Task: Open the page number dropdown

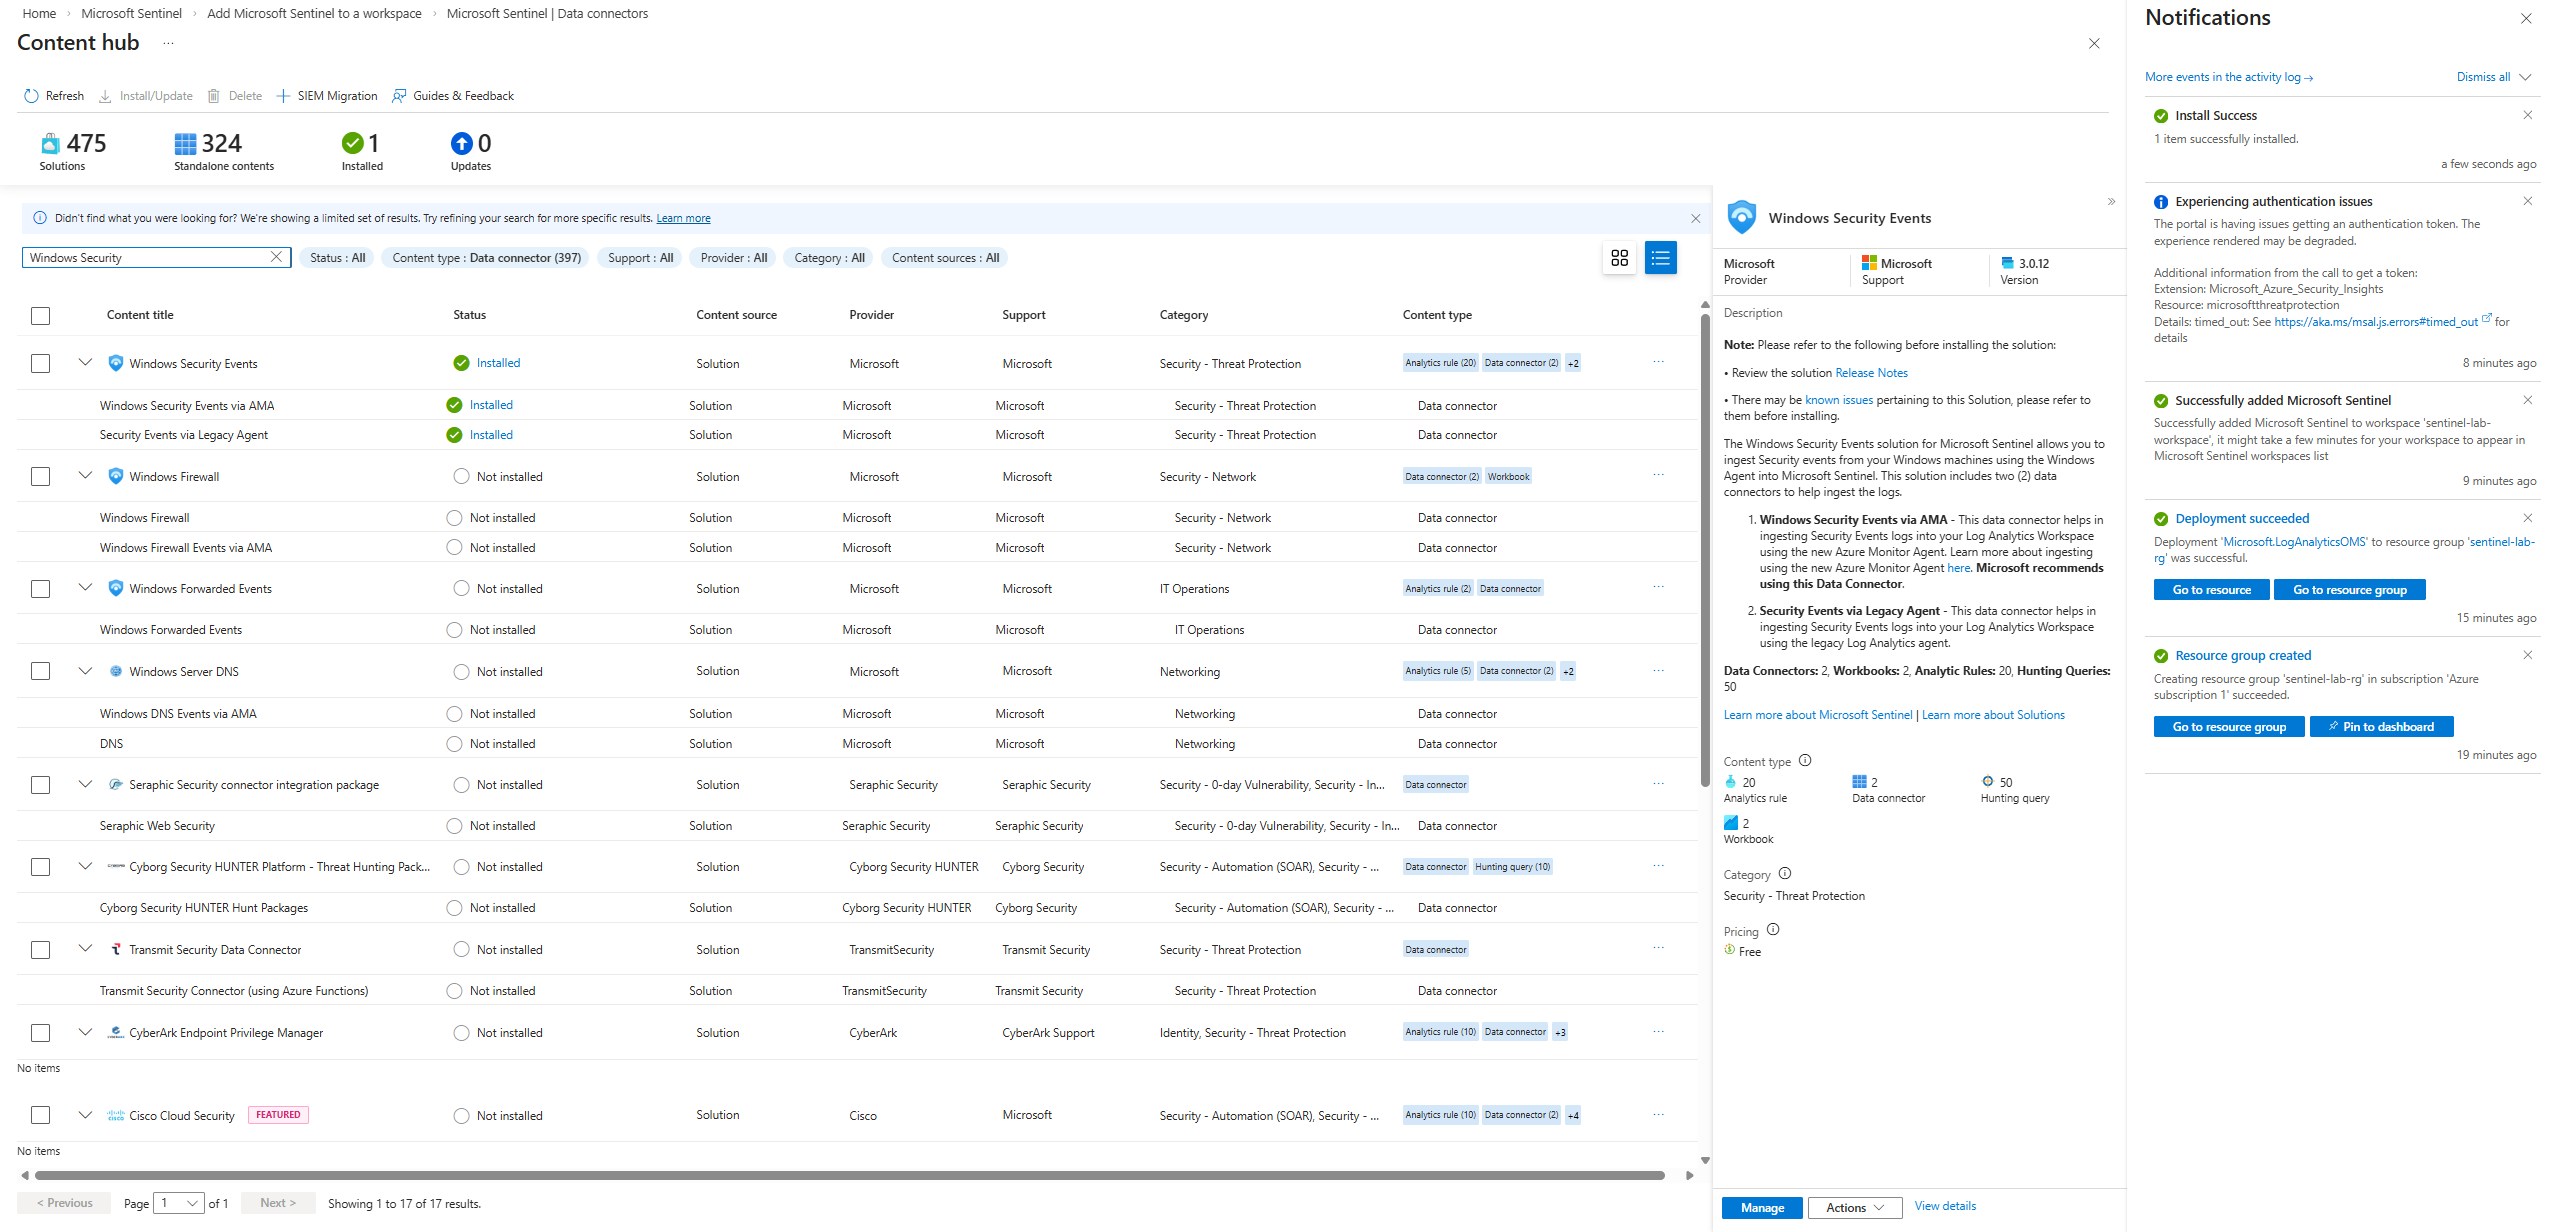Action: pos(179,1203)
